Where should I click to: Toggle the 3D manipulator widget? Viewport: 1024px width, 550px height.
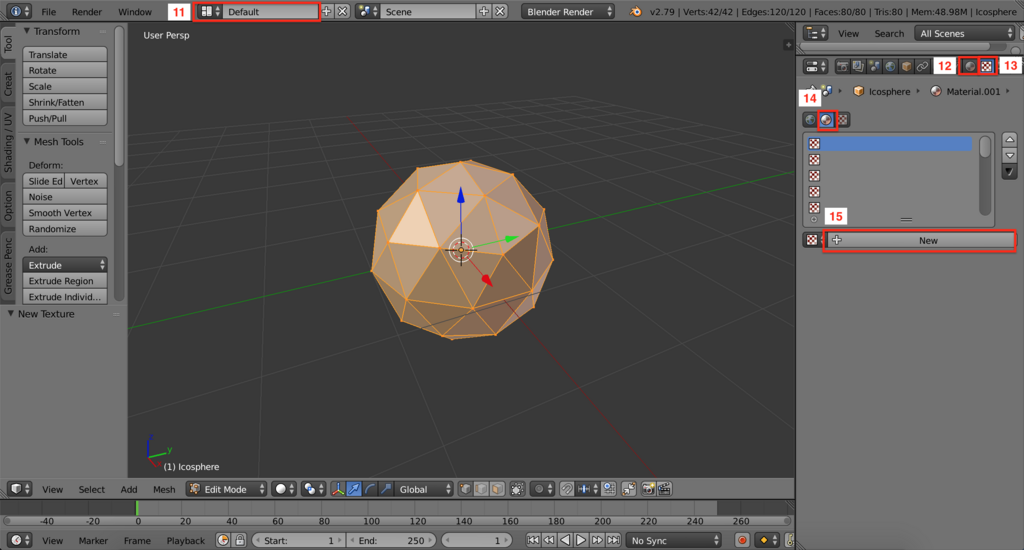(338, 489)
